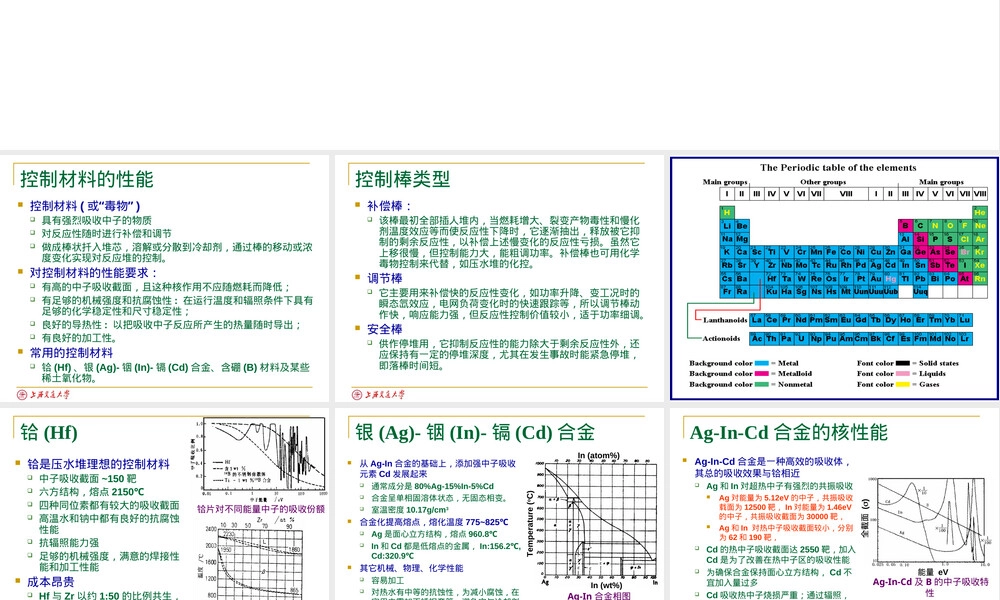This screenshot has width=1000, height=600.
Task: Click the university logo on 控制棒类型 slide
Action: [x=378, y=395]
